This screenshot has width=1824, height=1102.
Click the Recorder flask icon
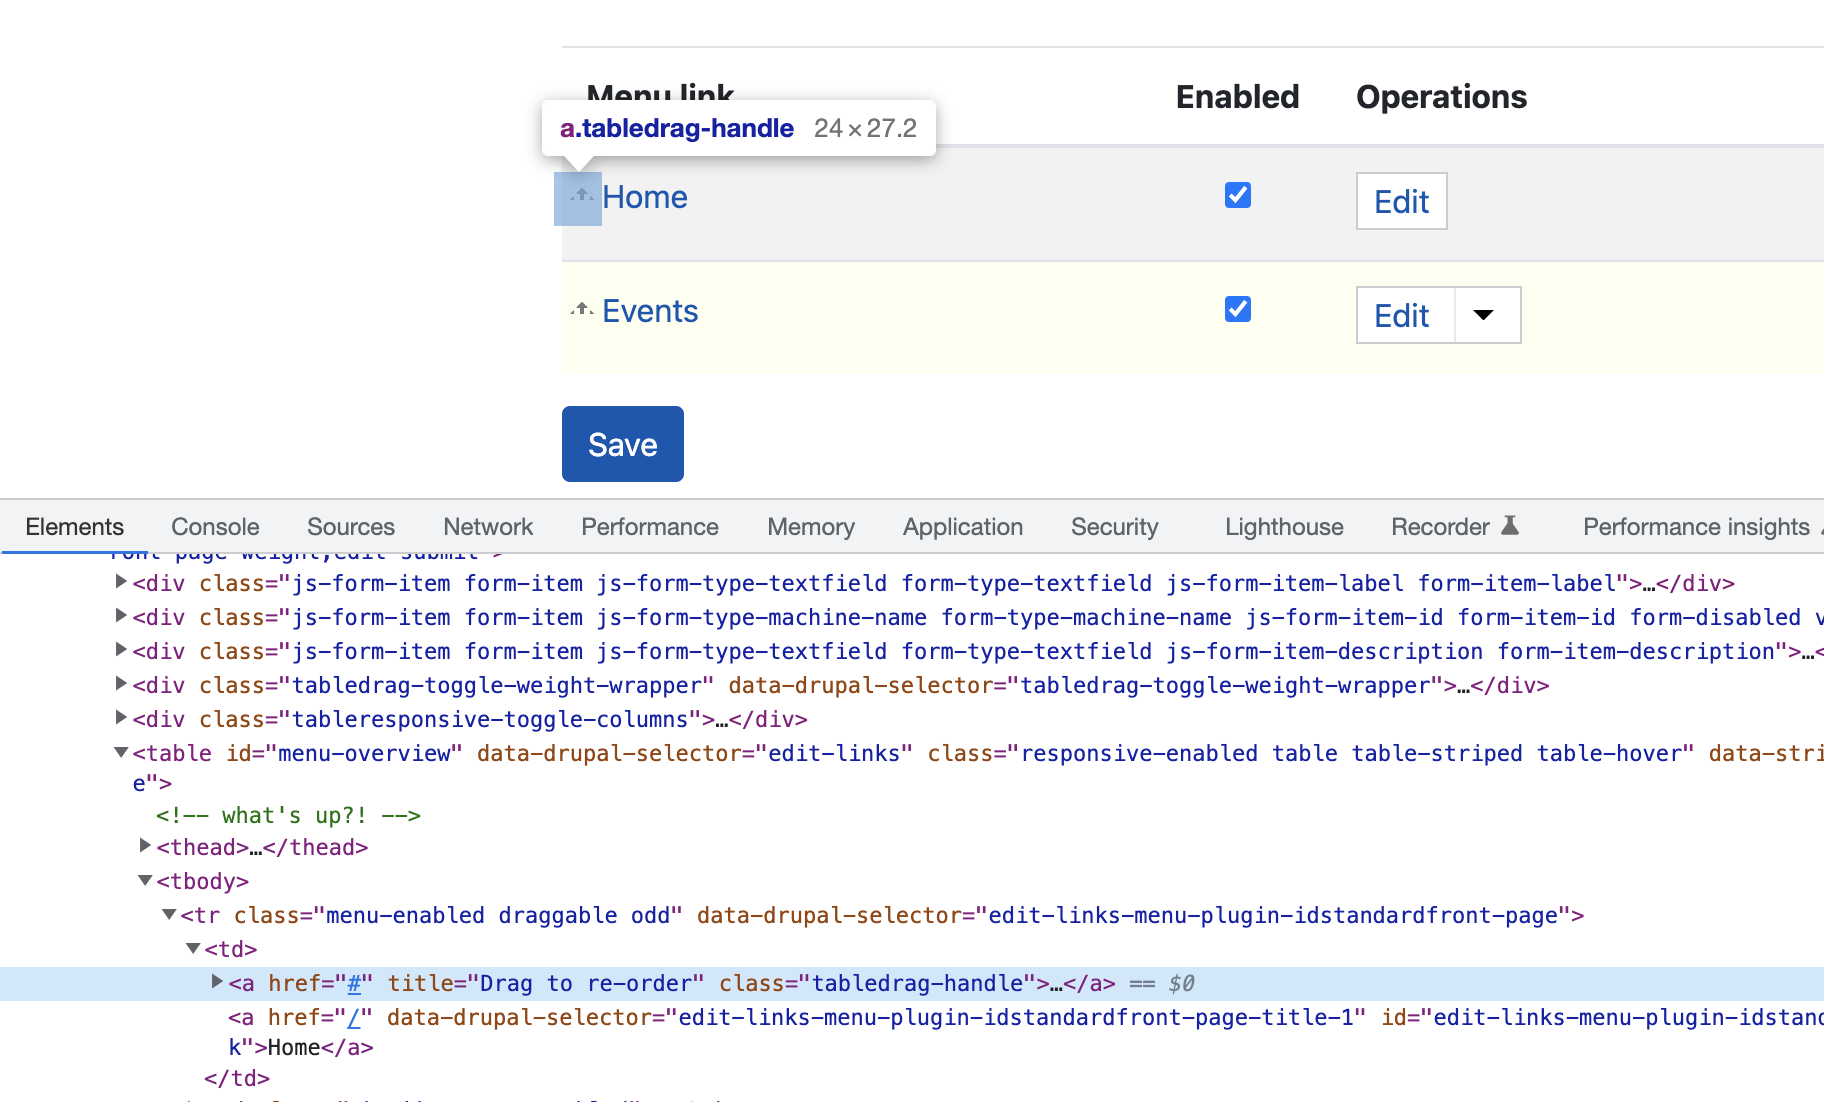click(x=1510, y=525)
